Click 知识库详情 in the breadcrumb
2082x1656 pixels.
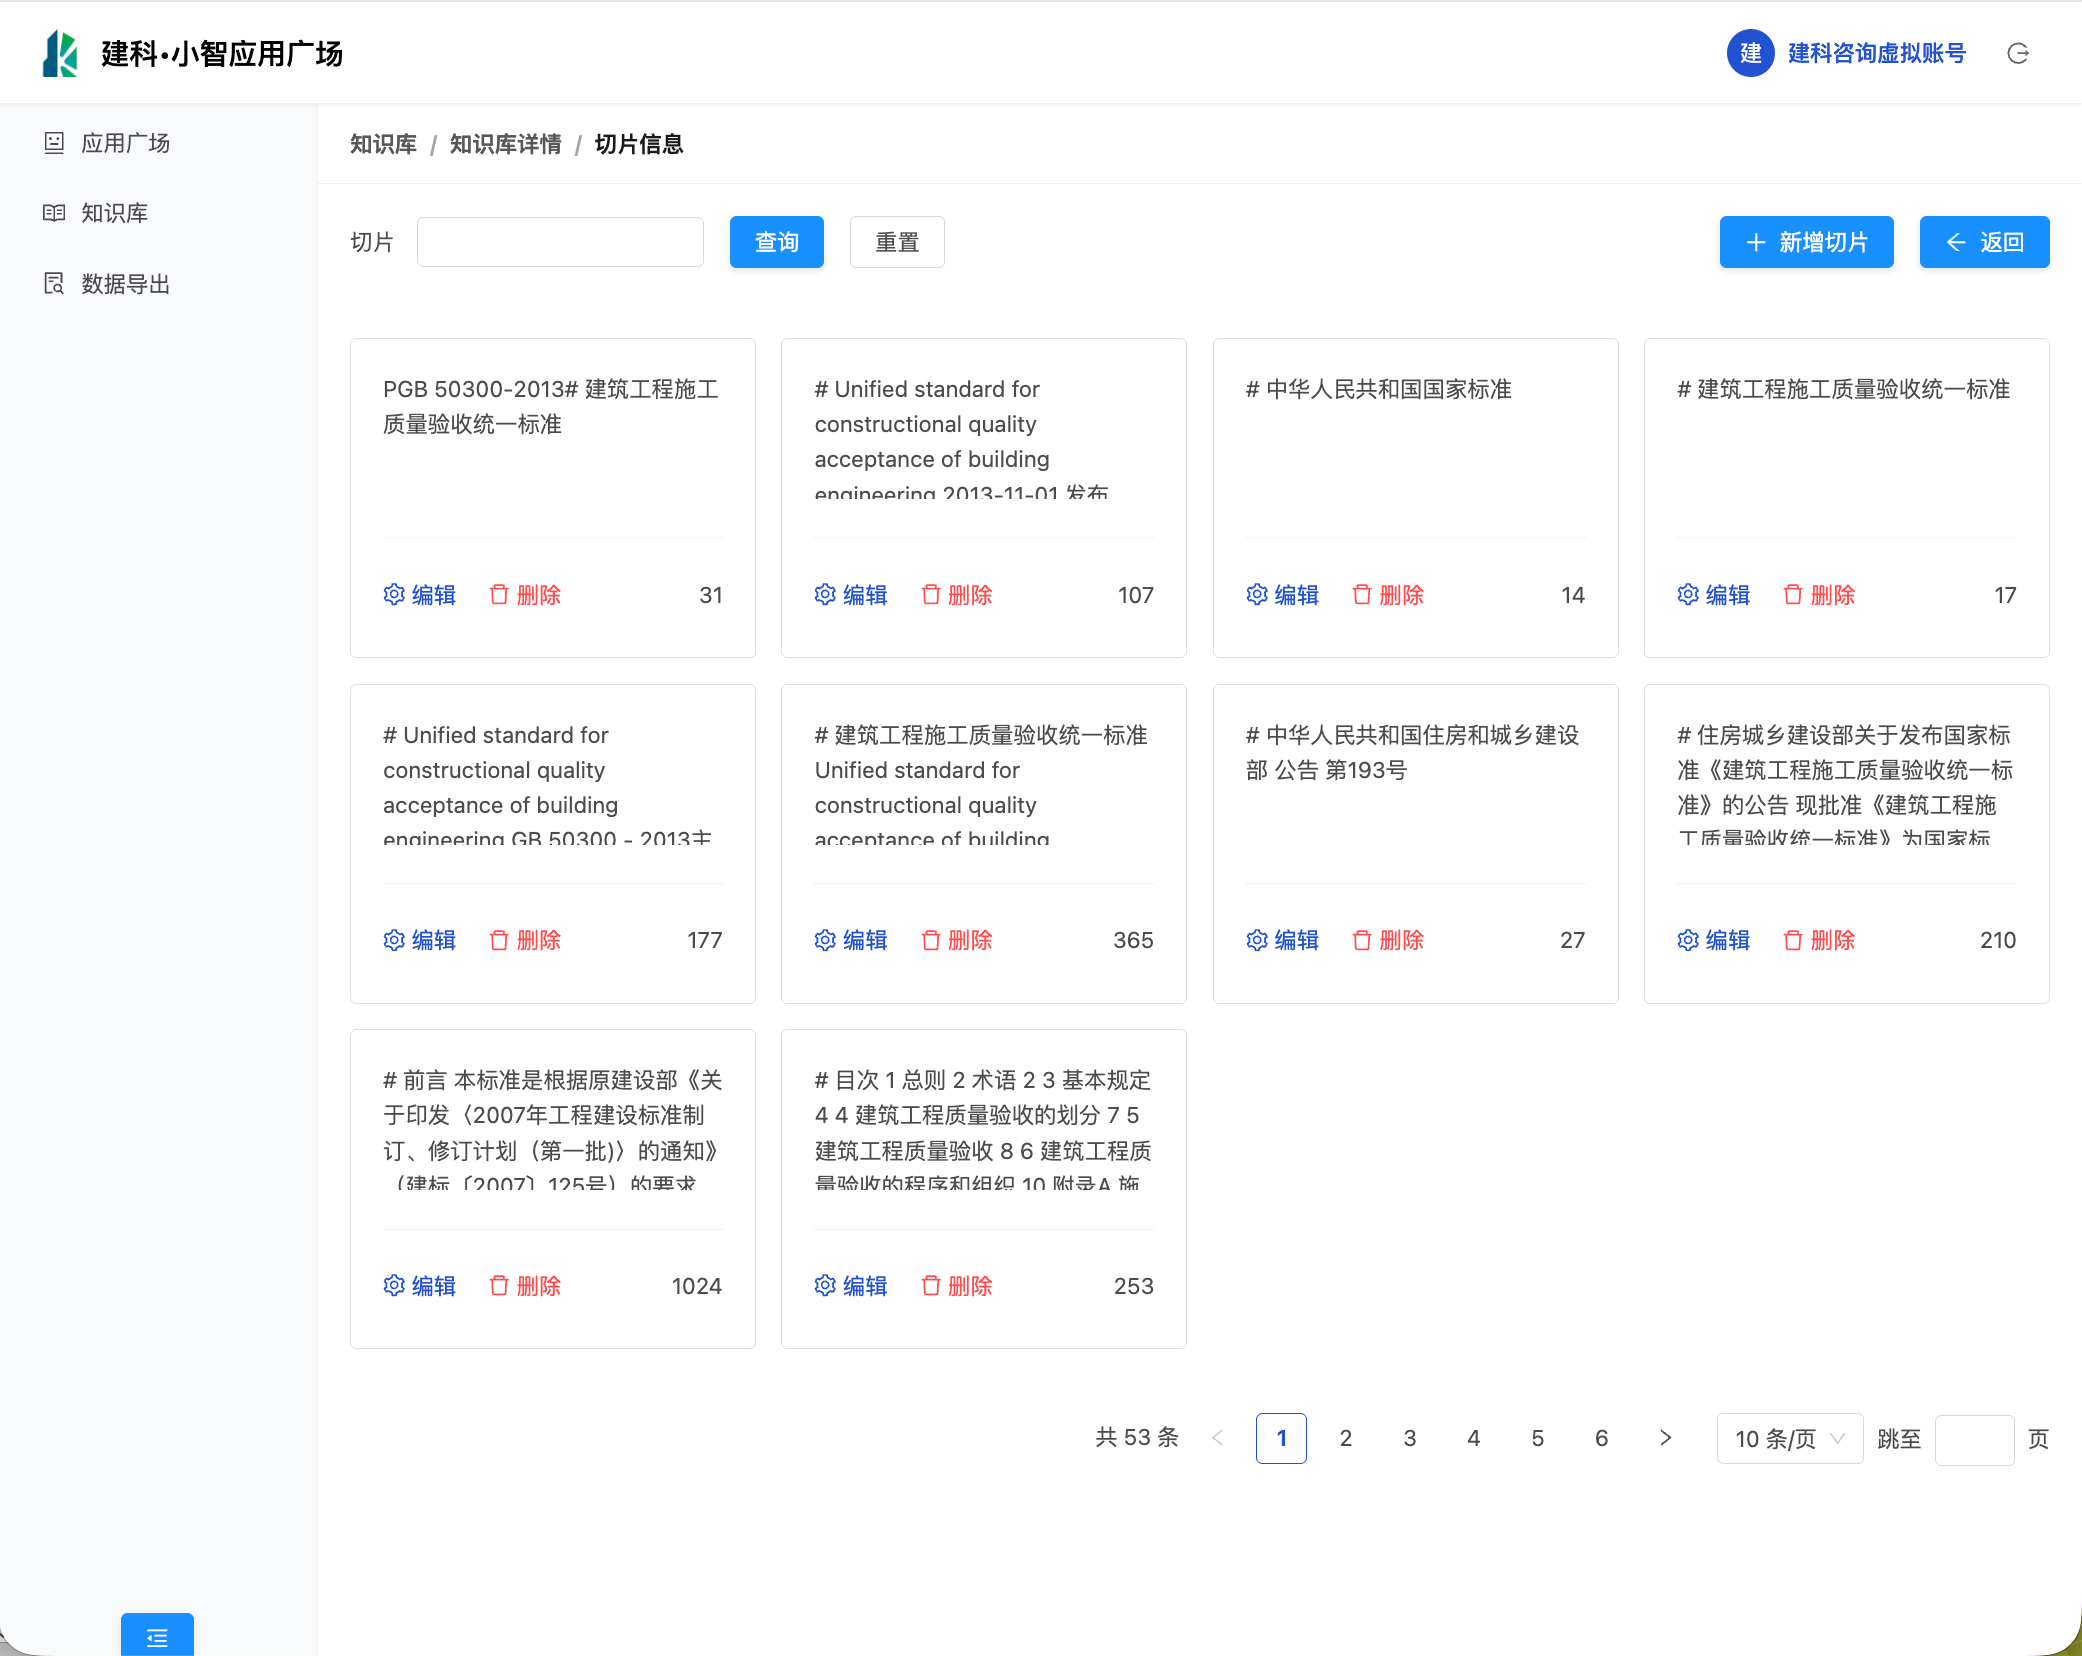[x=505, y=144]
